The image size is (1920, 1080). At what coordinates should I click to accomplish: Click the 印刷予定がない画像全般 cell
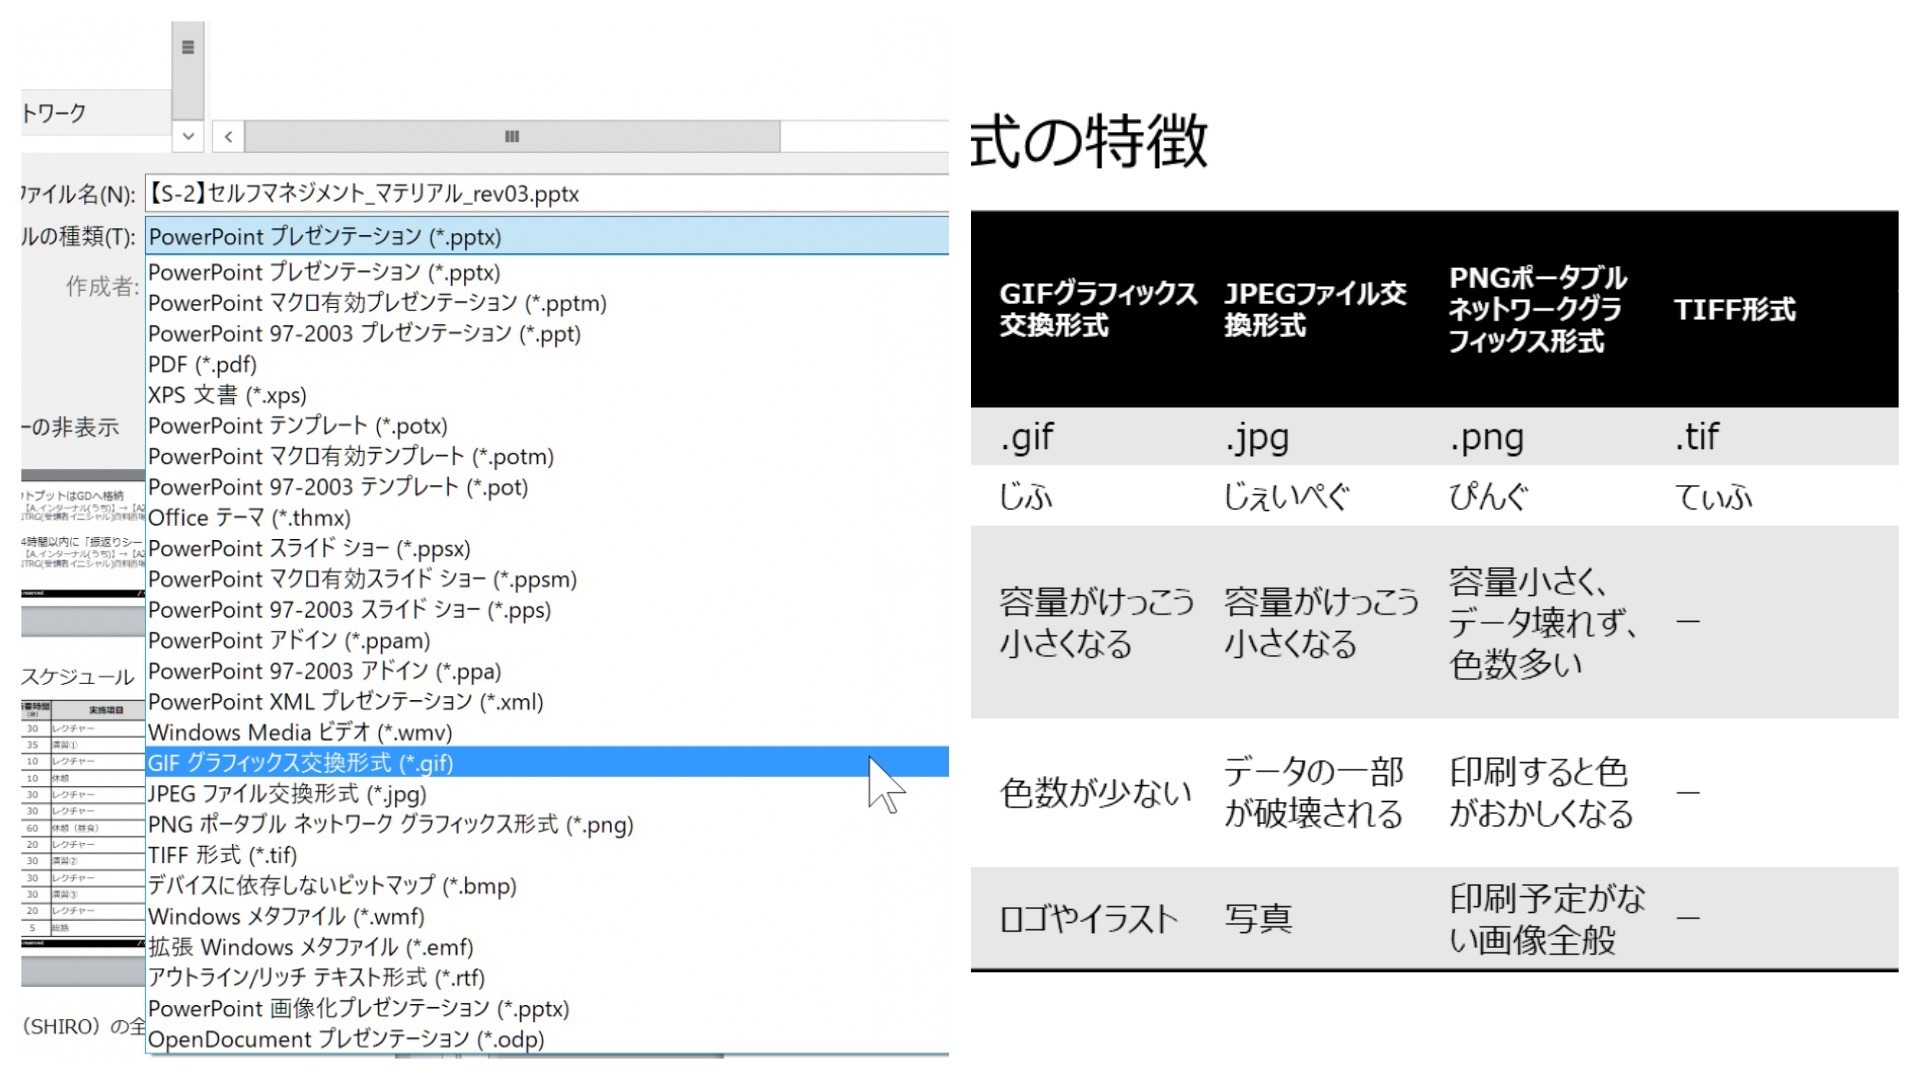(1547, 919)
